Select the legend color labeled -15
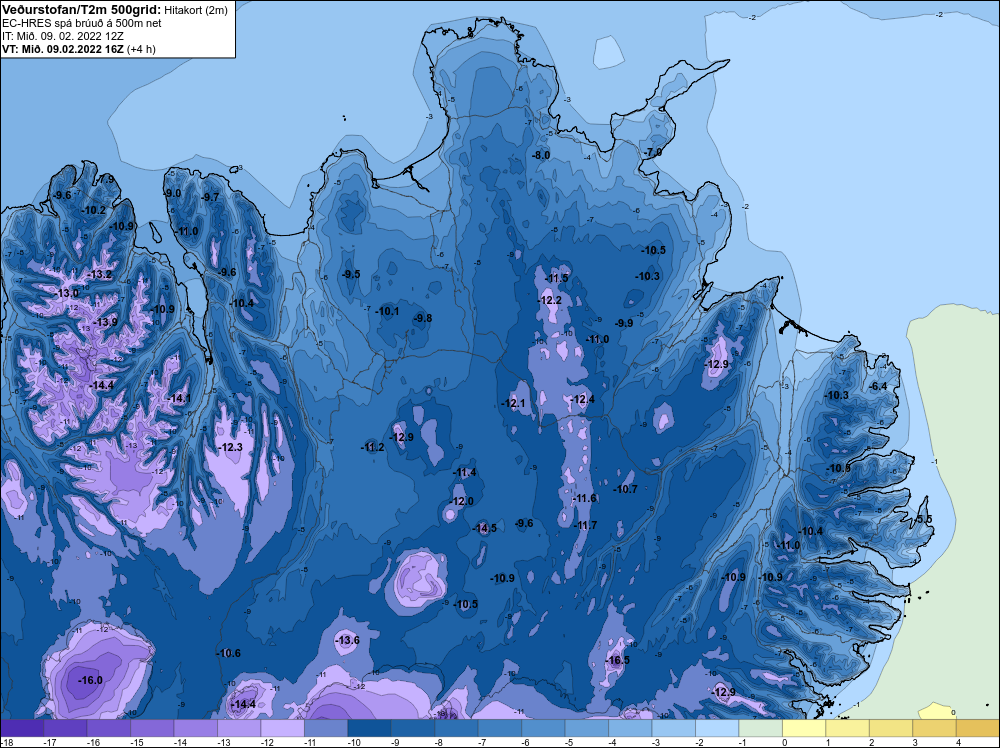Image resolution: width=1000 pixels, height=748 pixels. click(152, 728)
